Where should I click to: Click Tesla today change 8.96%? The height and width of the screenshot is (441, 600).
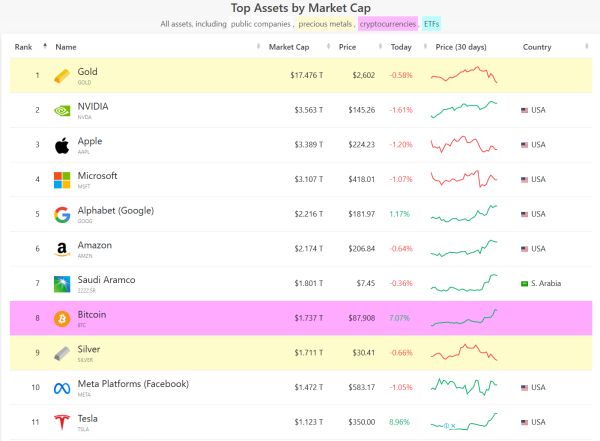[x=399, y=422]
